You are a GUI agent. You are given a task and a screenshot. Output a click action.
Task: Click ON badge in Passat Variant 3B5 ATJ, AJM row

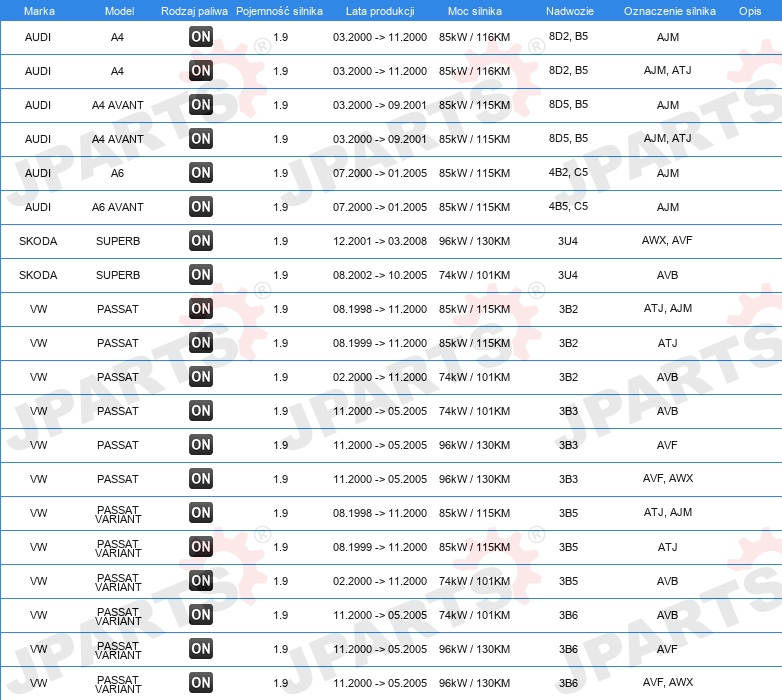(201, 513)
